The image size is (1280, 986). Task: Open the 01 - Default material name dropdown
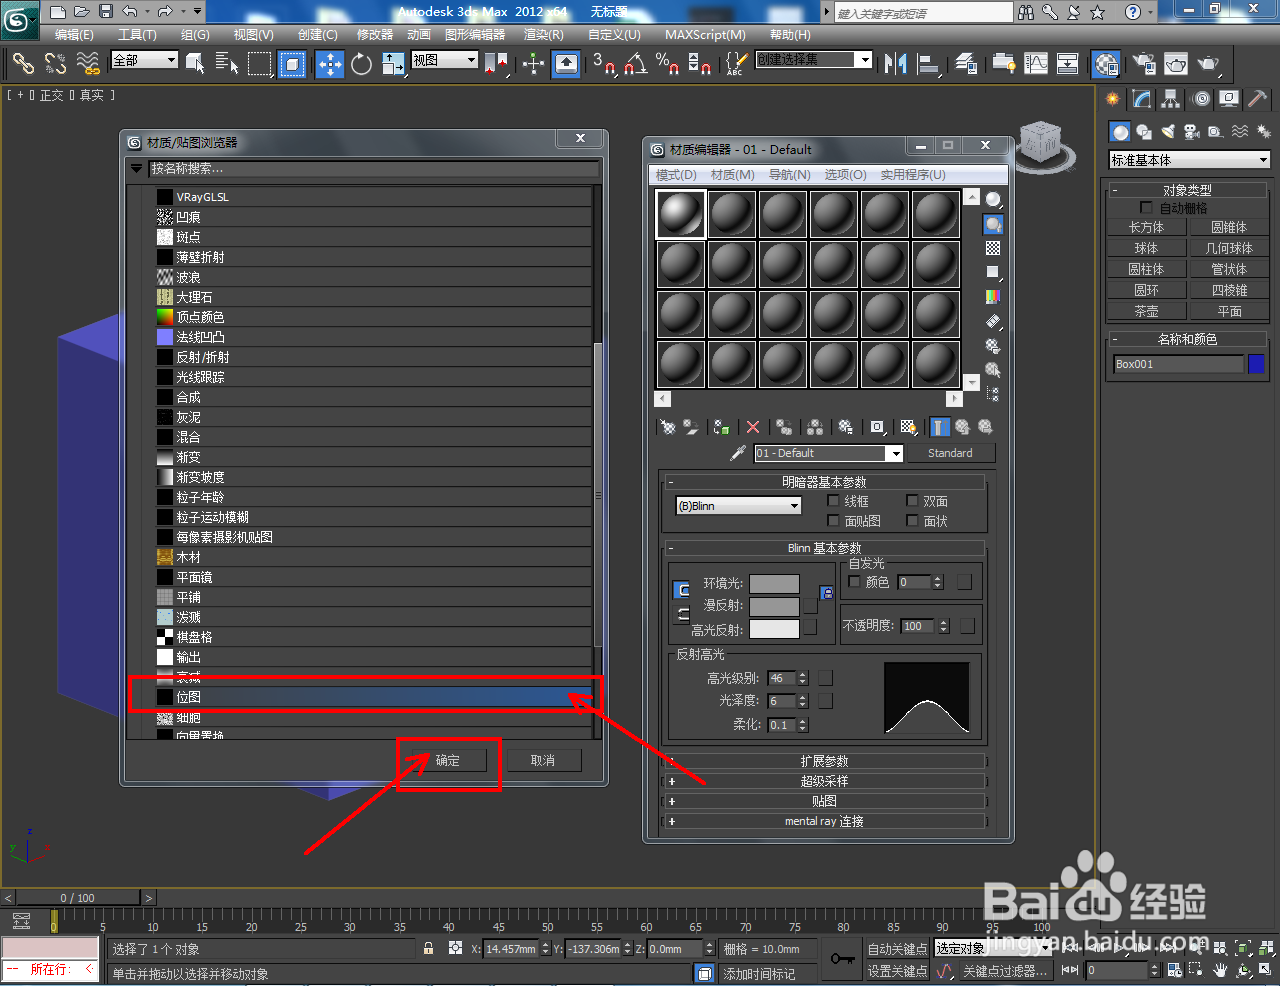pyautogui.click(x=829, y=453)
